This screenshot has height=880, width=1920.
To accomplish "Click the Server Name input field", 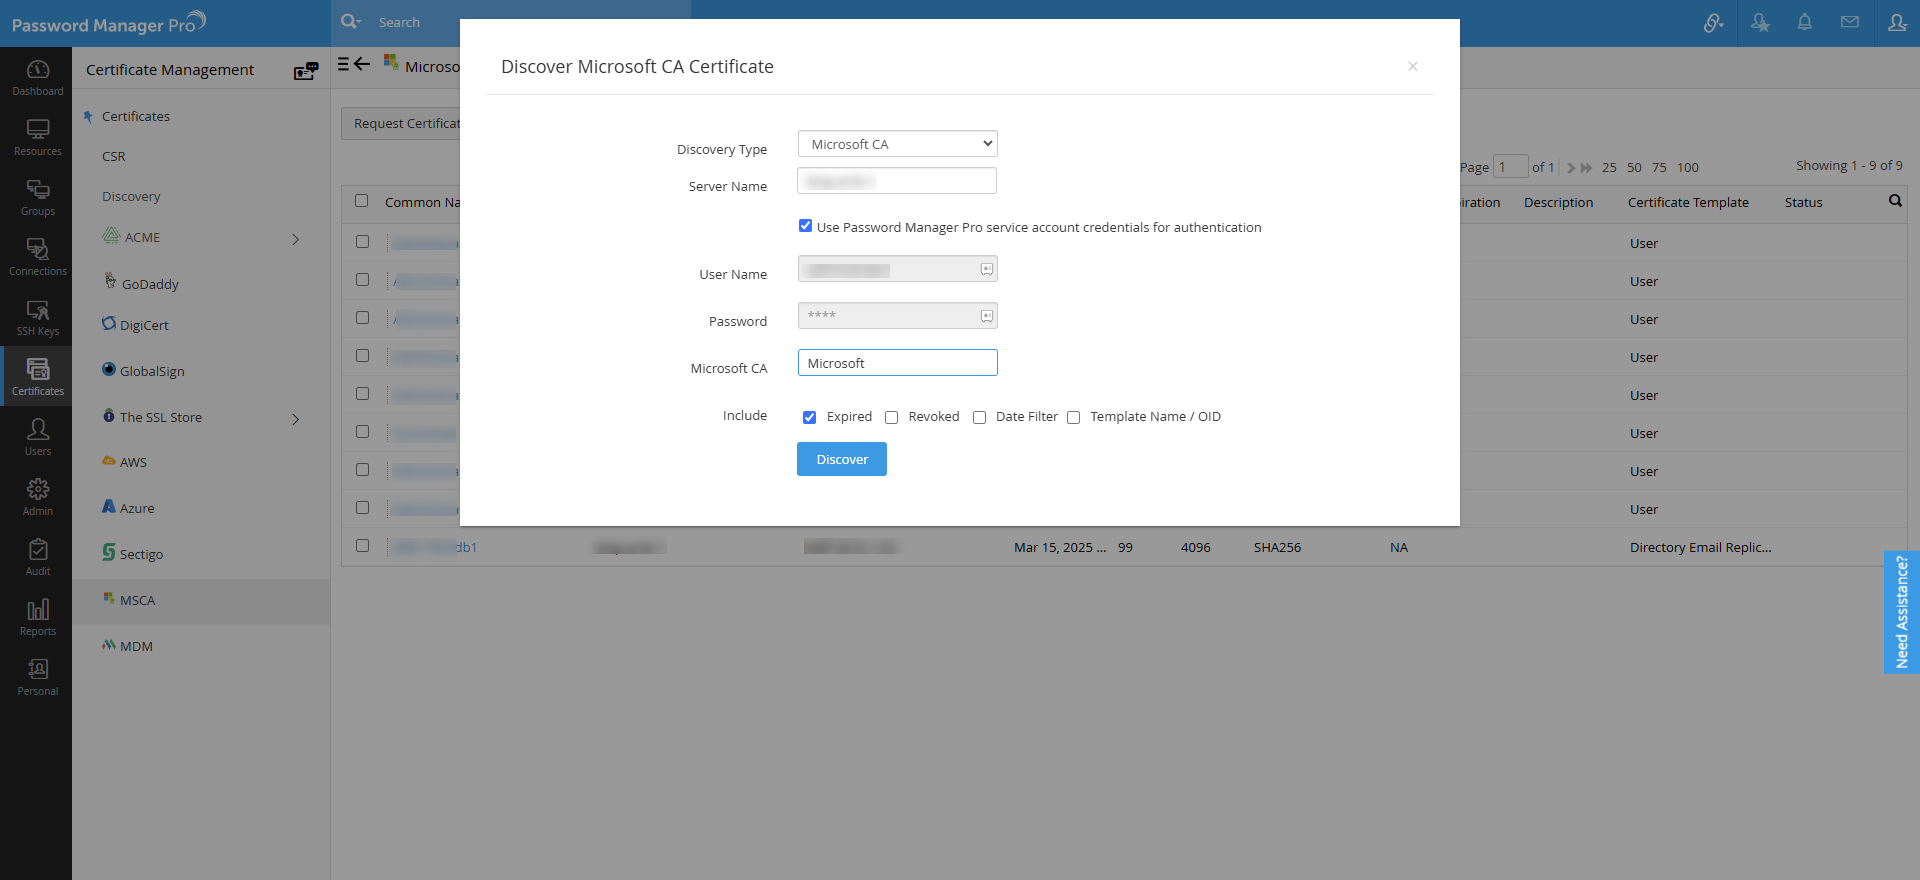I will click(897, 181).
